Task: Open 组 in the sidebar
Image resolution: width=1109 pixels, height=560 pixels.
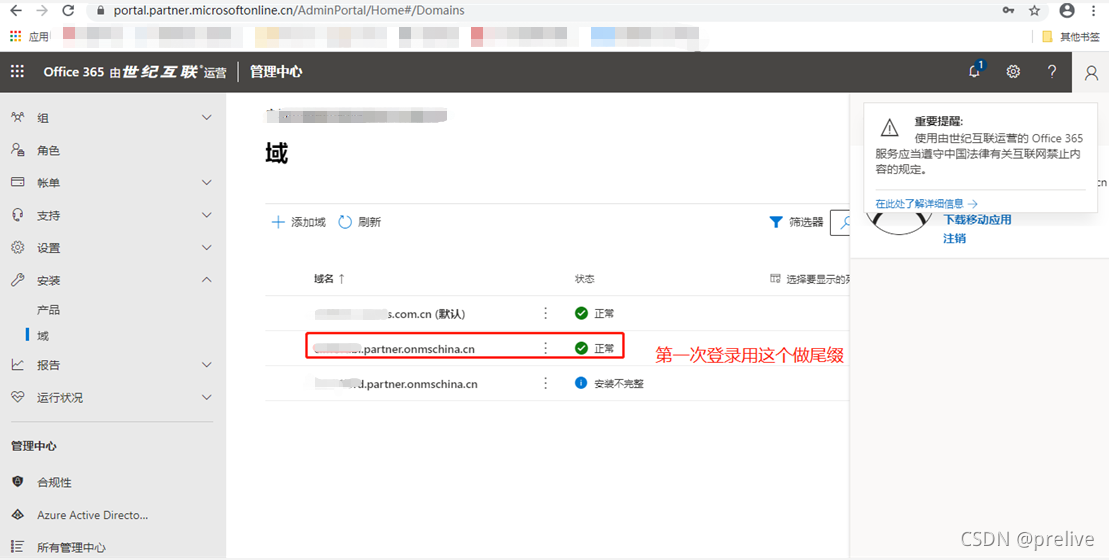Action: pos(43,118)
